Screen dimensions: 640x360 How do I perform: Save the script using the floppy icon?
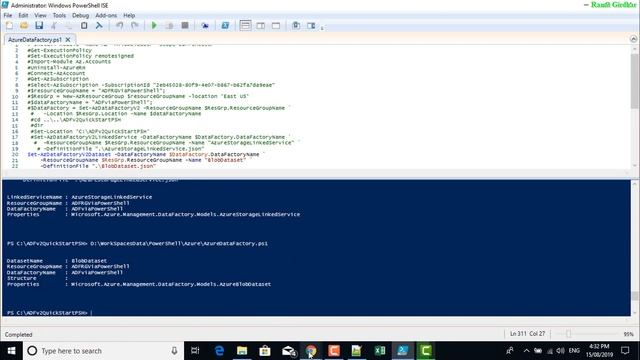(39, 25)
